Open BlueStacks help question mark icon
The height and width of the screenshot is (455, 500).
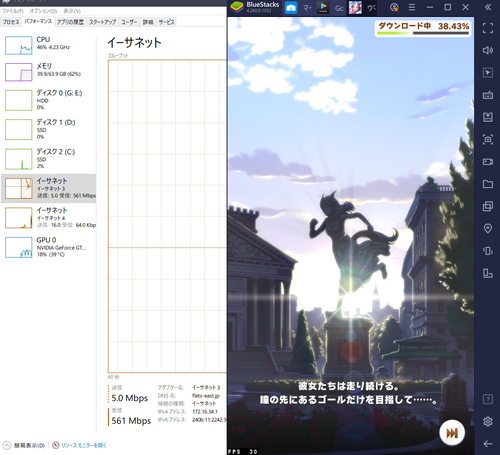point(488,399)
